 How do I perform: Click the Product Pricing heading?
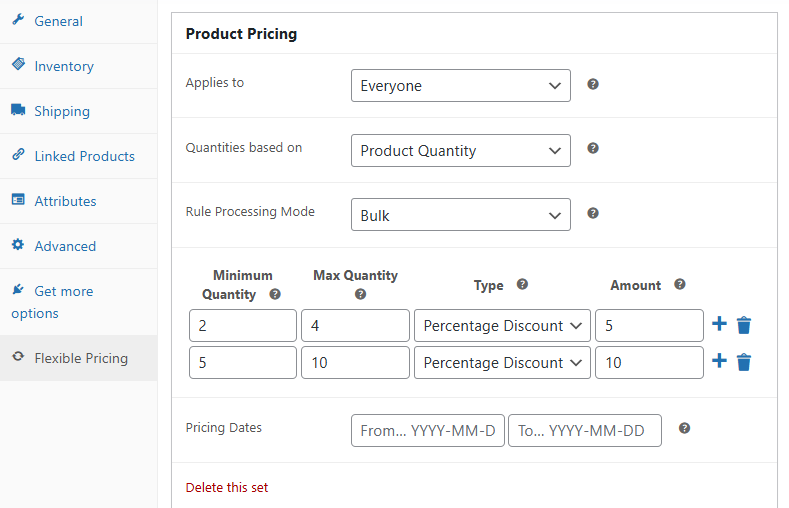coord(242,34)
